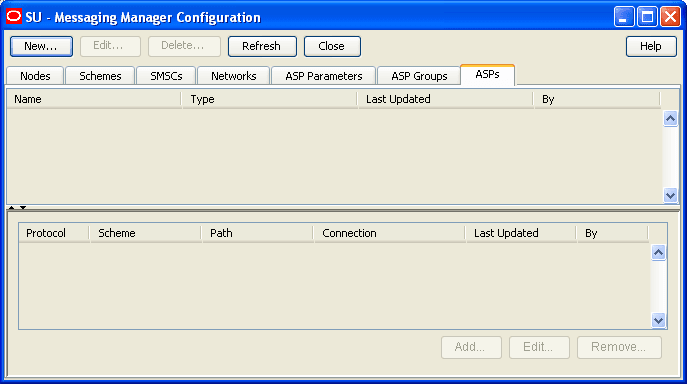Open the SMSCs tab
687x384 pixels.
click(x=166, y=76)
